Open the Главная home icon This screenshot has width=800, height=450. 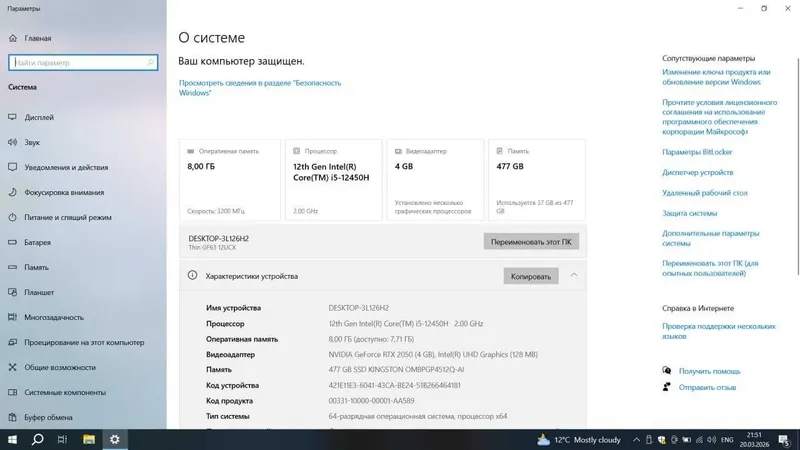13,38
